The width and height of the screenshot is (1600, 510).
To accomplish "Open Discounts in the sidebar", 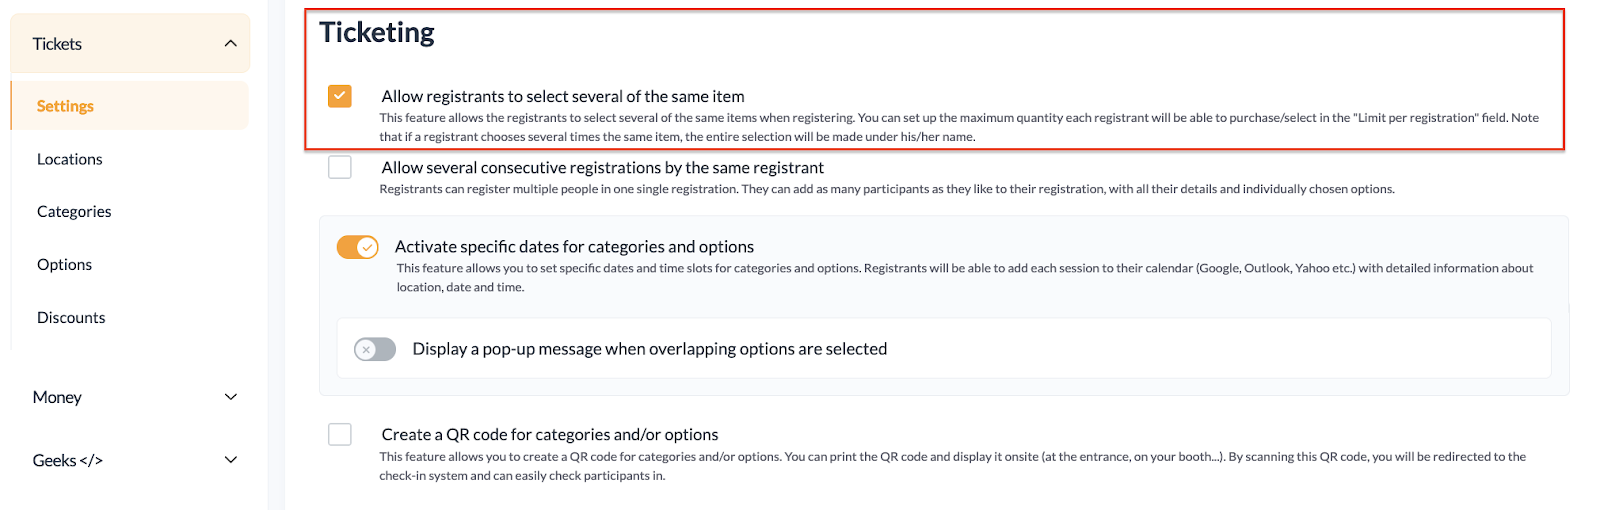I will pos(71,318).
